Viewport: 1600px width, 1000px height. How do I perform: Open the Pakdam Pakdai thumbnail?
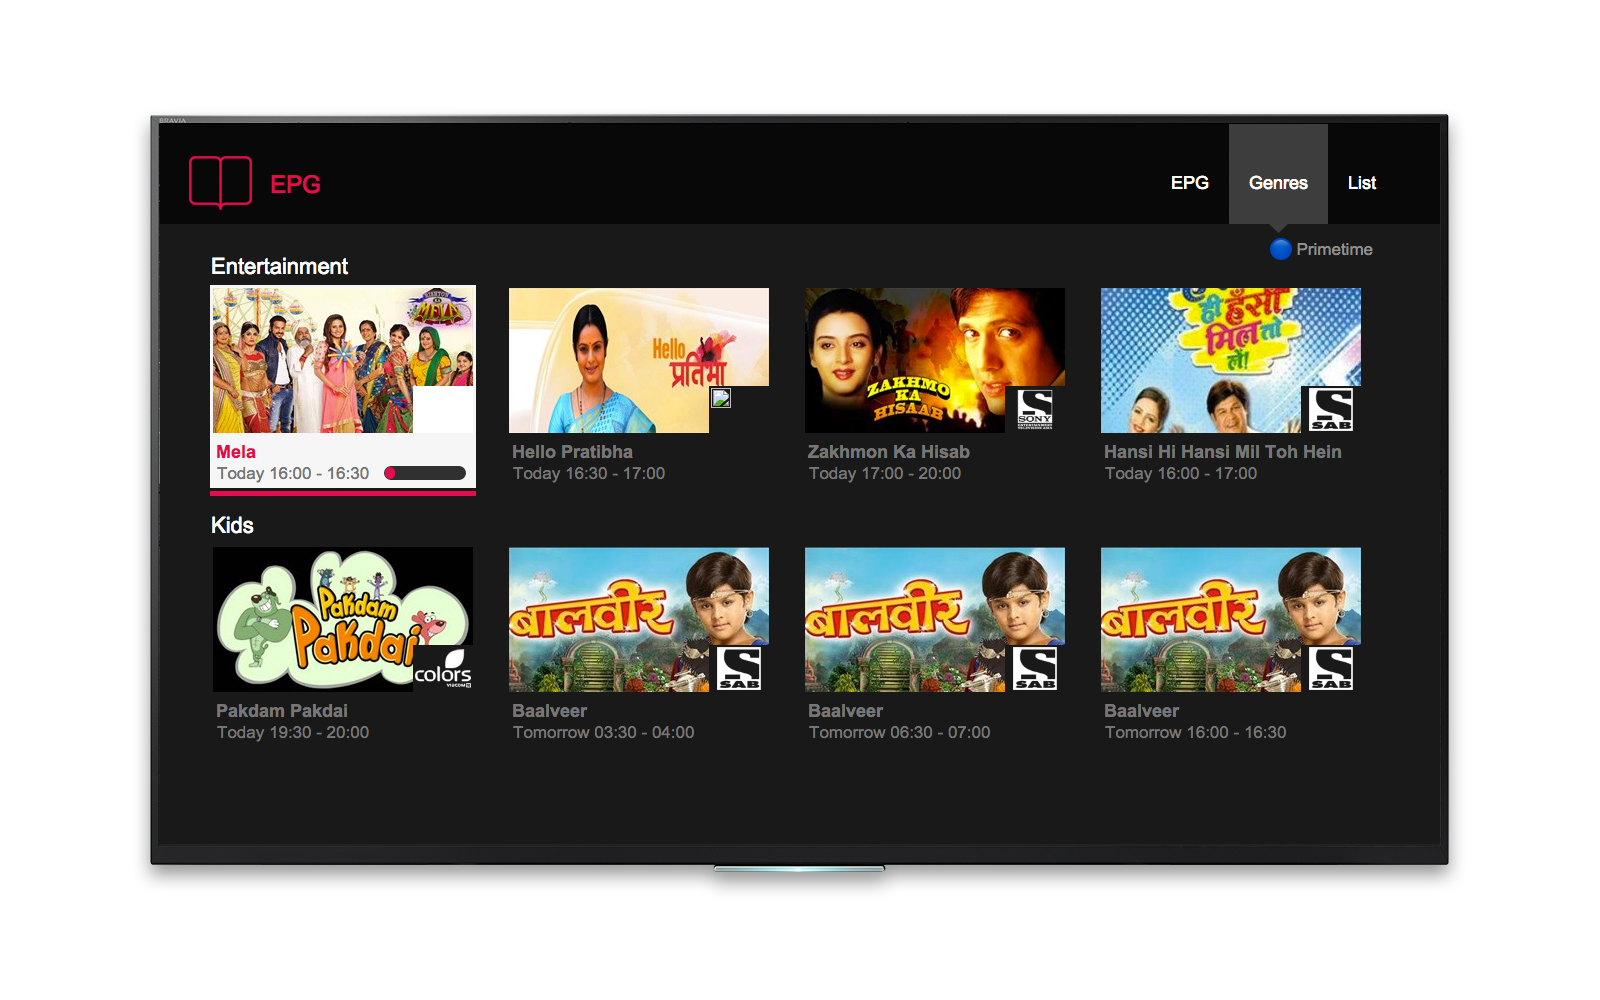point(343,619)
